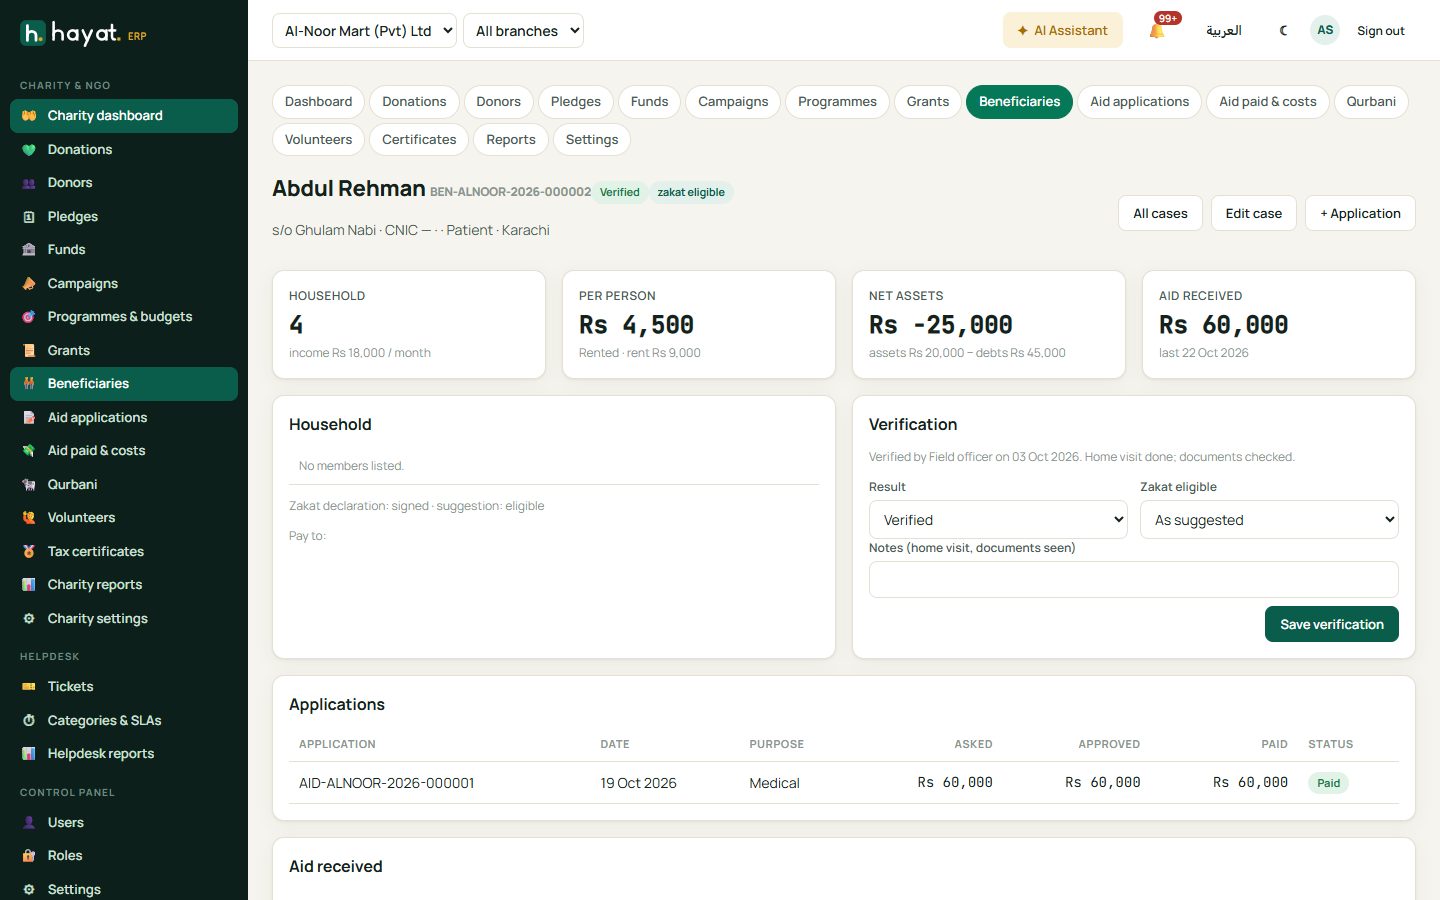This screenshot has height=900, width=1440.
Task: Open notifications bell with 99+ badge
Action: 1158,30
